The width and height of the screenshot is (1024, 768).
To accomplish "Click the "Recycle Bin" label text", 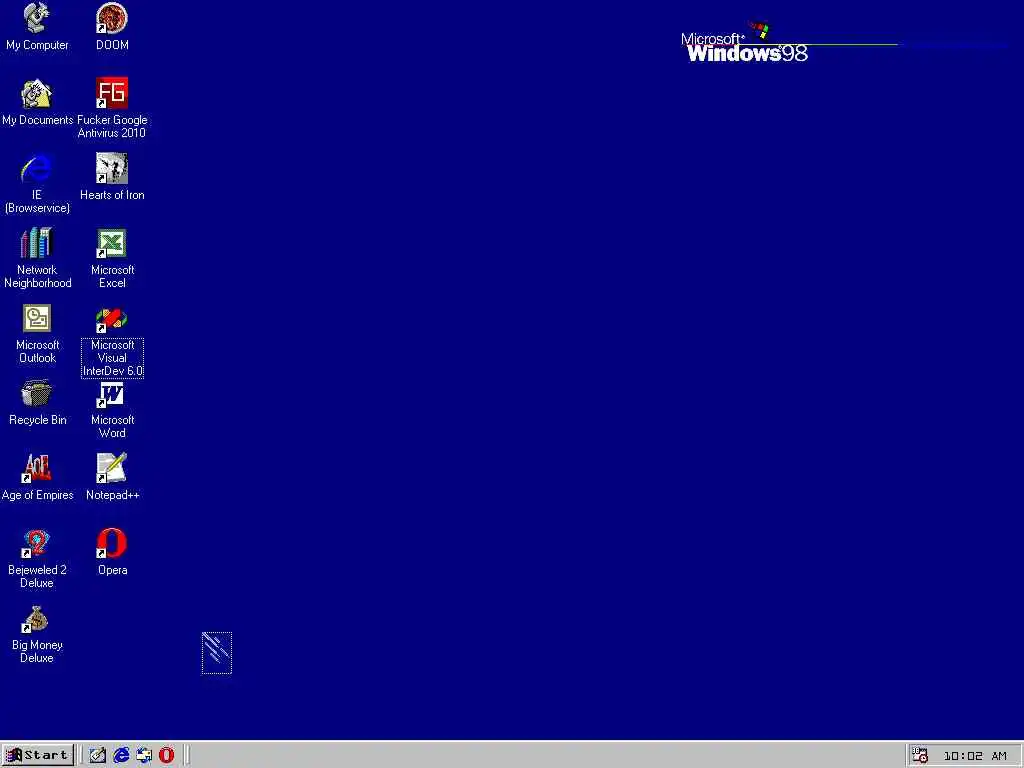I will 37,420.
